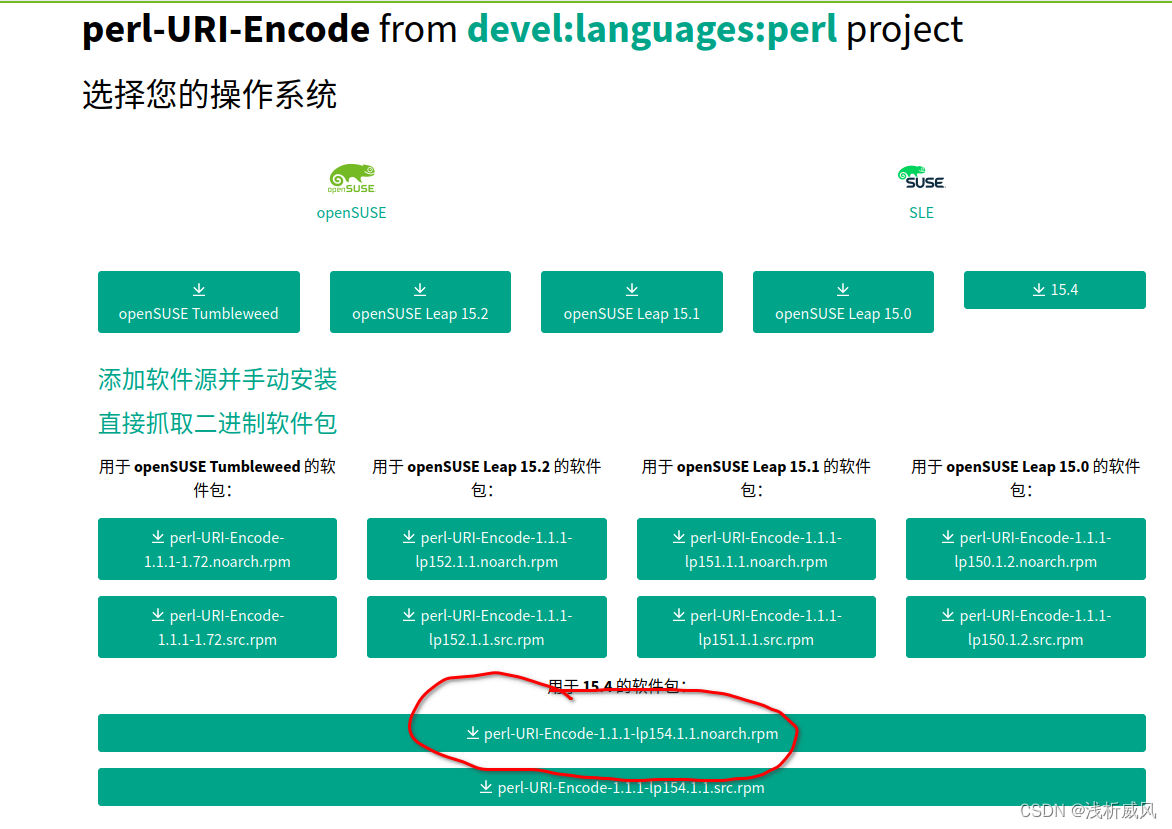Download perl-URI-Encode-1.1.1-1.72.noarch.rpm
The height and width of the screenshot is (829, 1172).
point(218,549)
